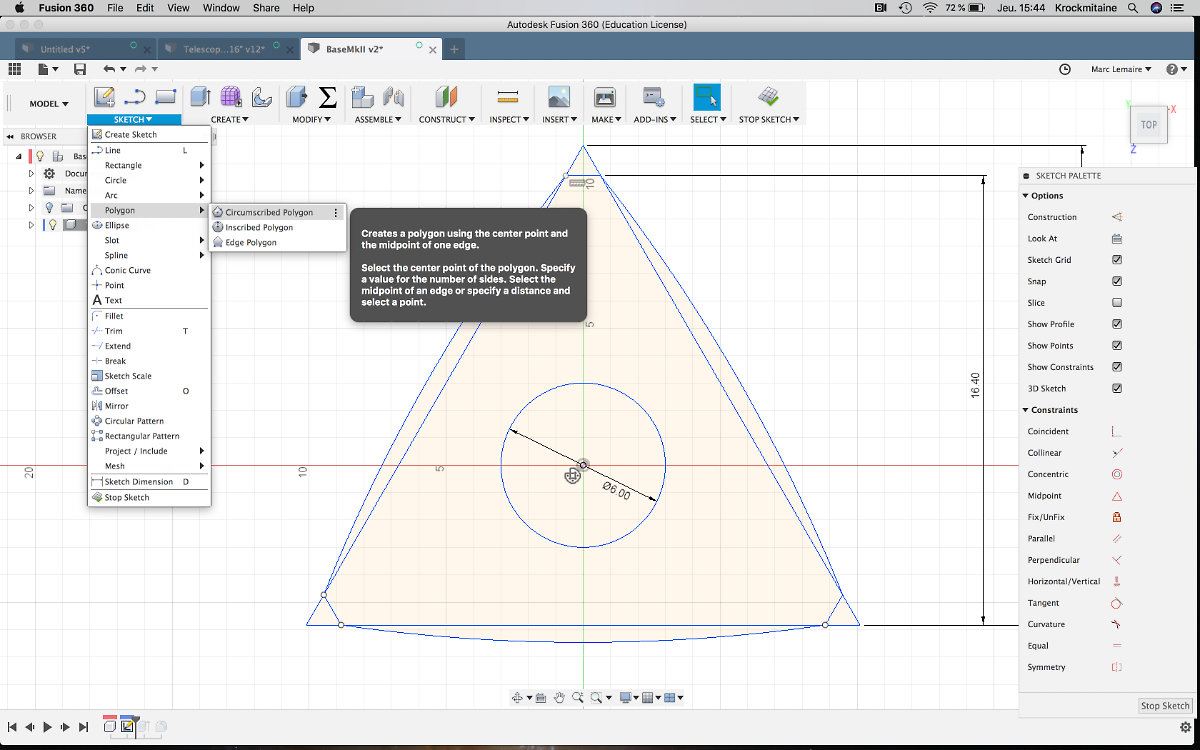
Task: Open the ASSEMBLE dropdown menu
Action: [378, 119]
